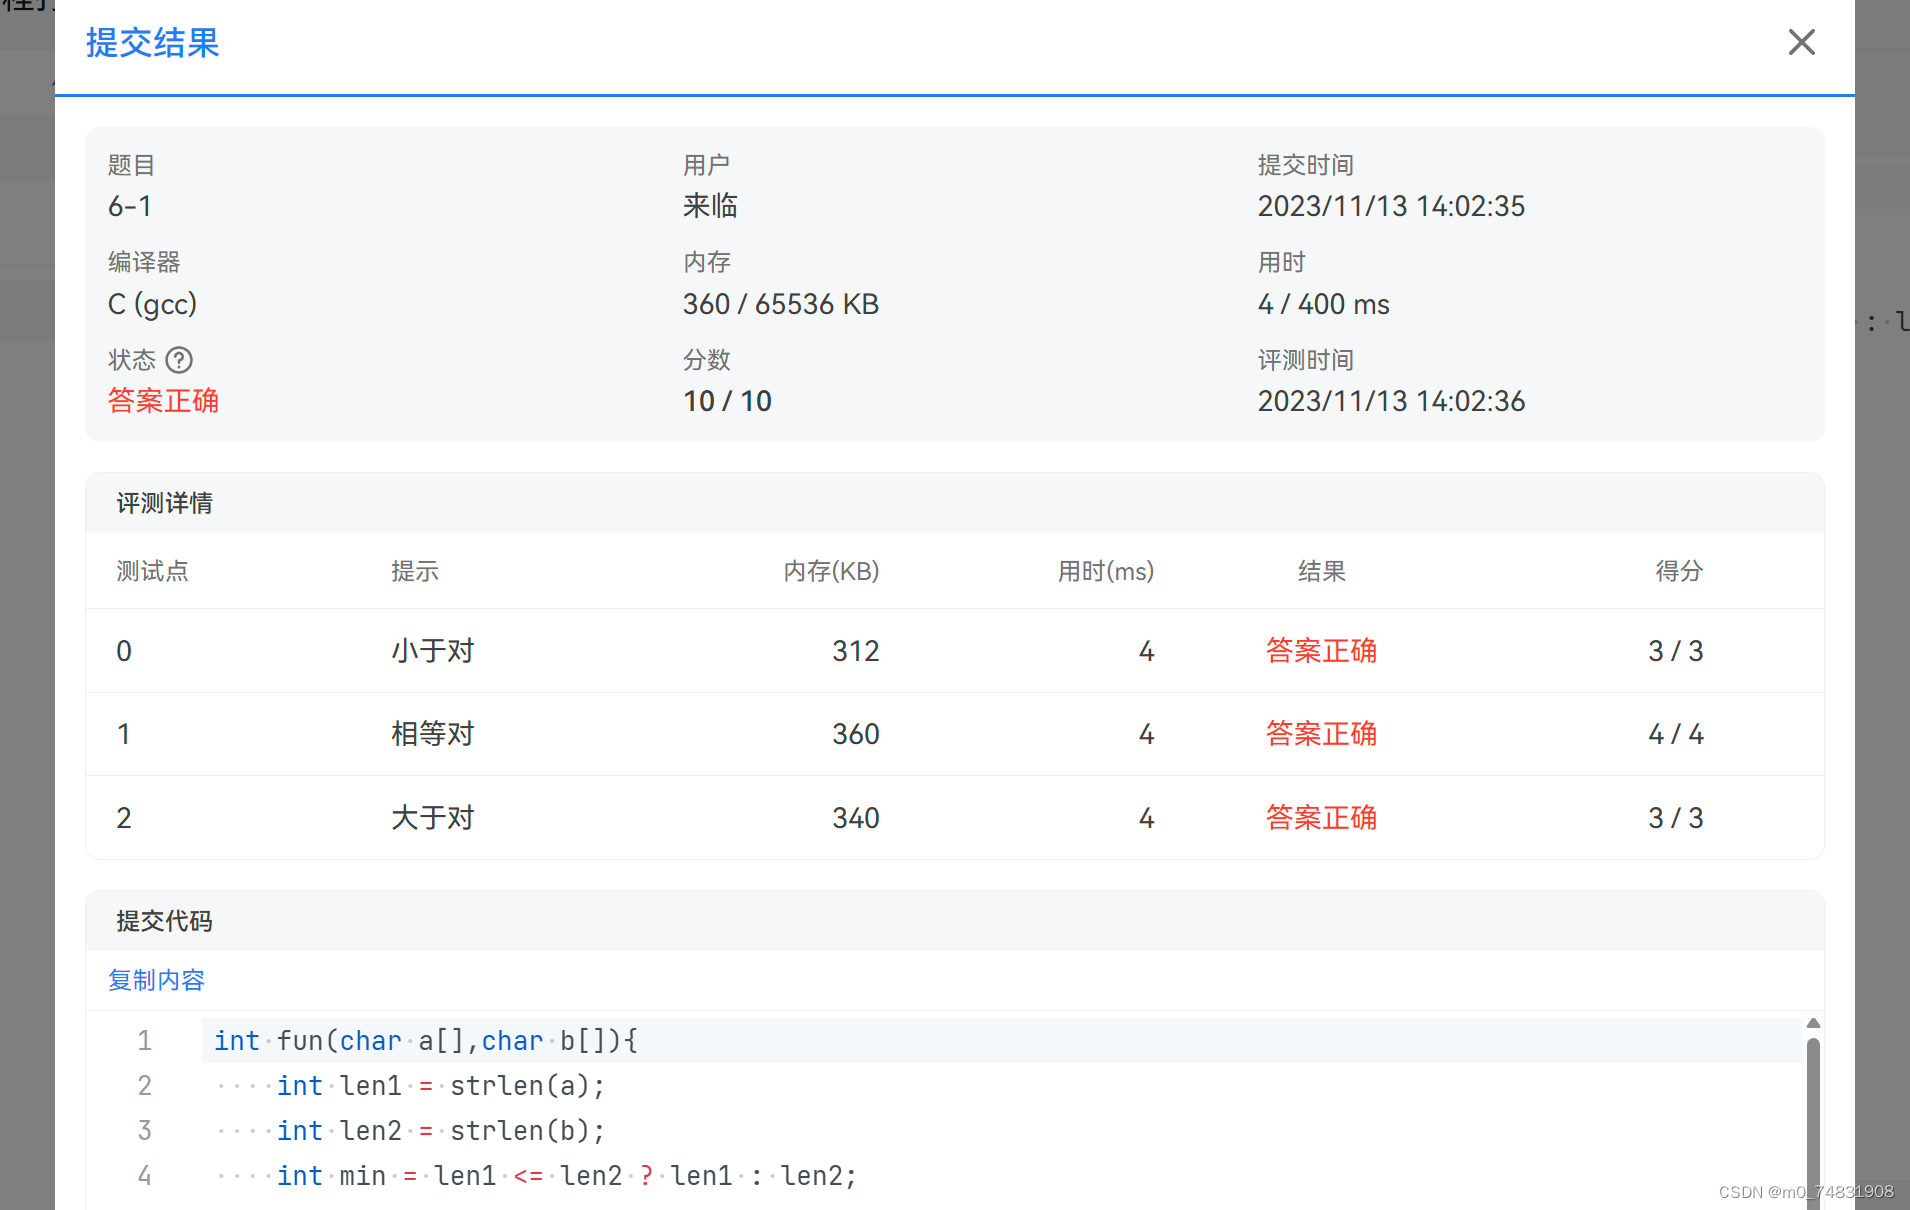Click the 答案正确 result for test point 1
Viewport: 1910px width, 1210px height.
click(1320, 733)
